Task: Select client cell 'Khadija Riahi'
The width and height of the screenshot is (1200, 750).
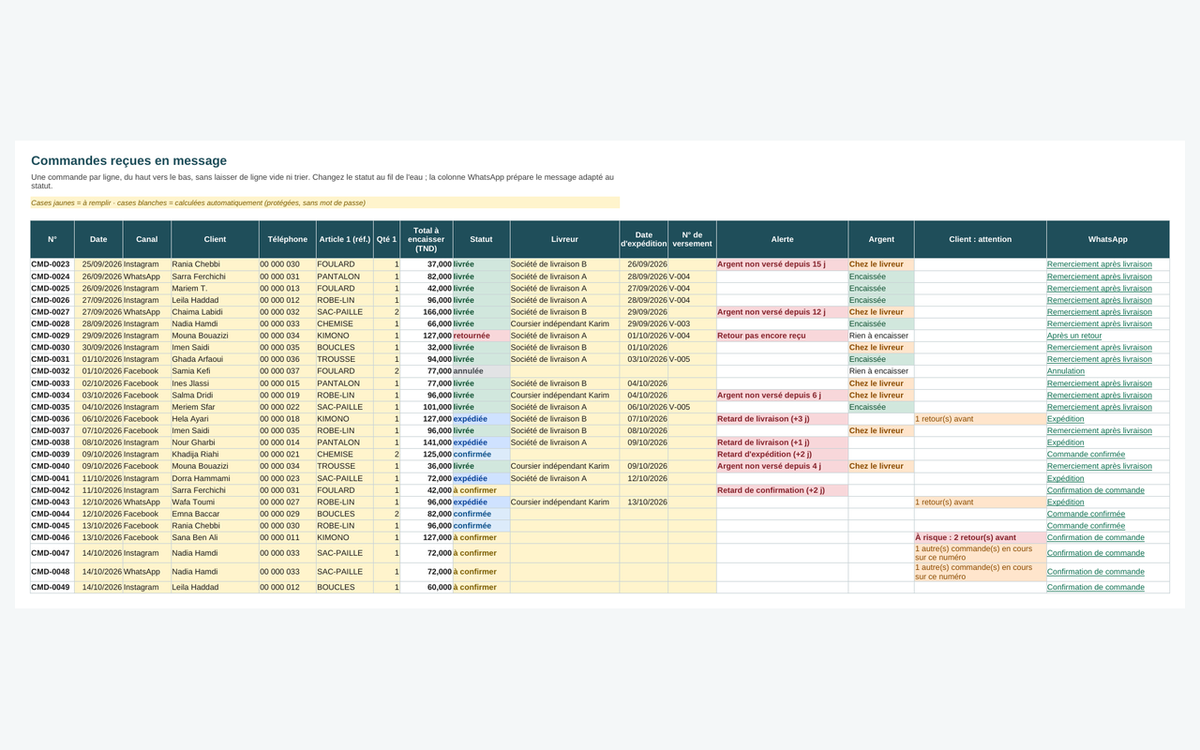Action: (x=215, y=454)
